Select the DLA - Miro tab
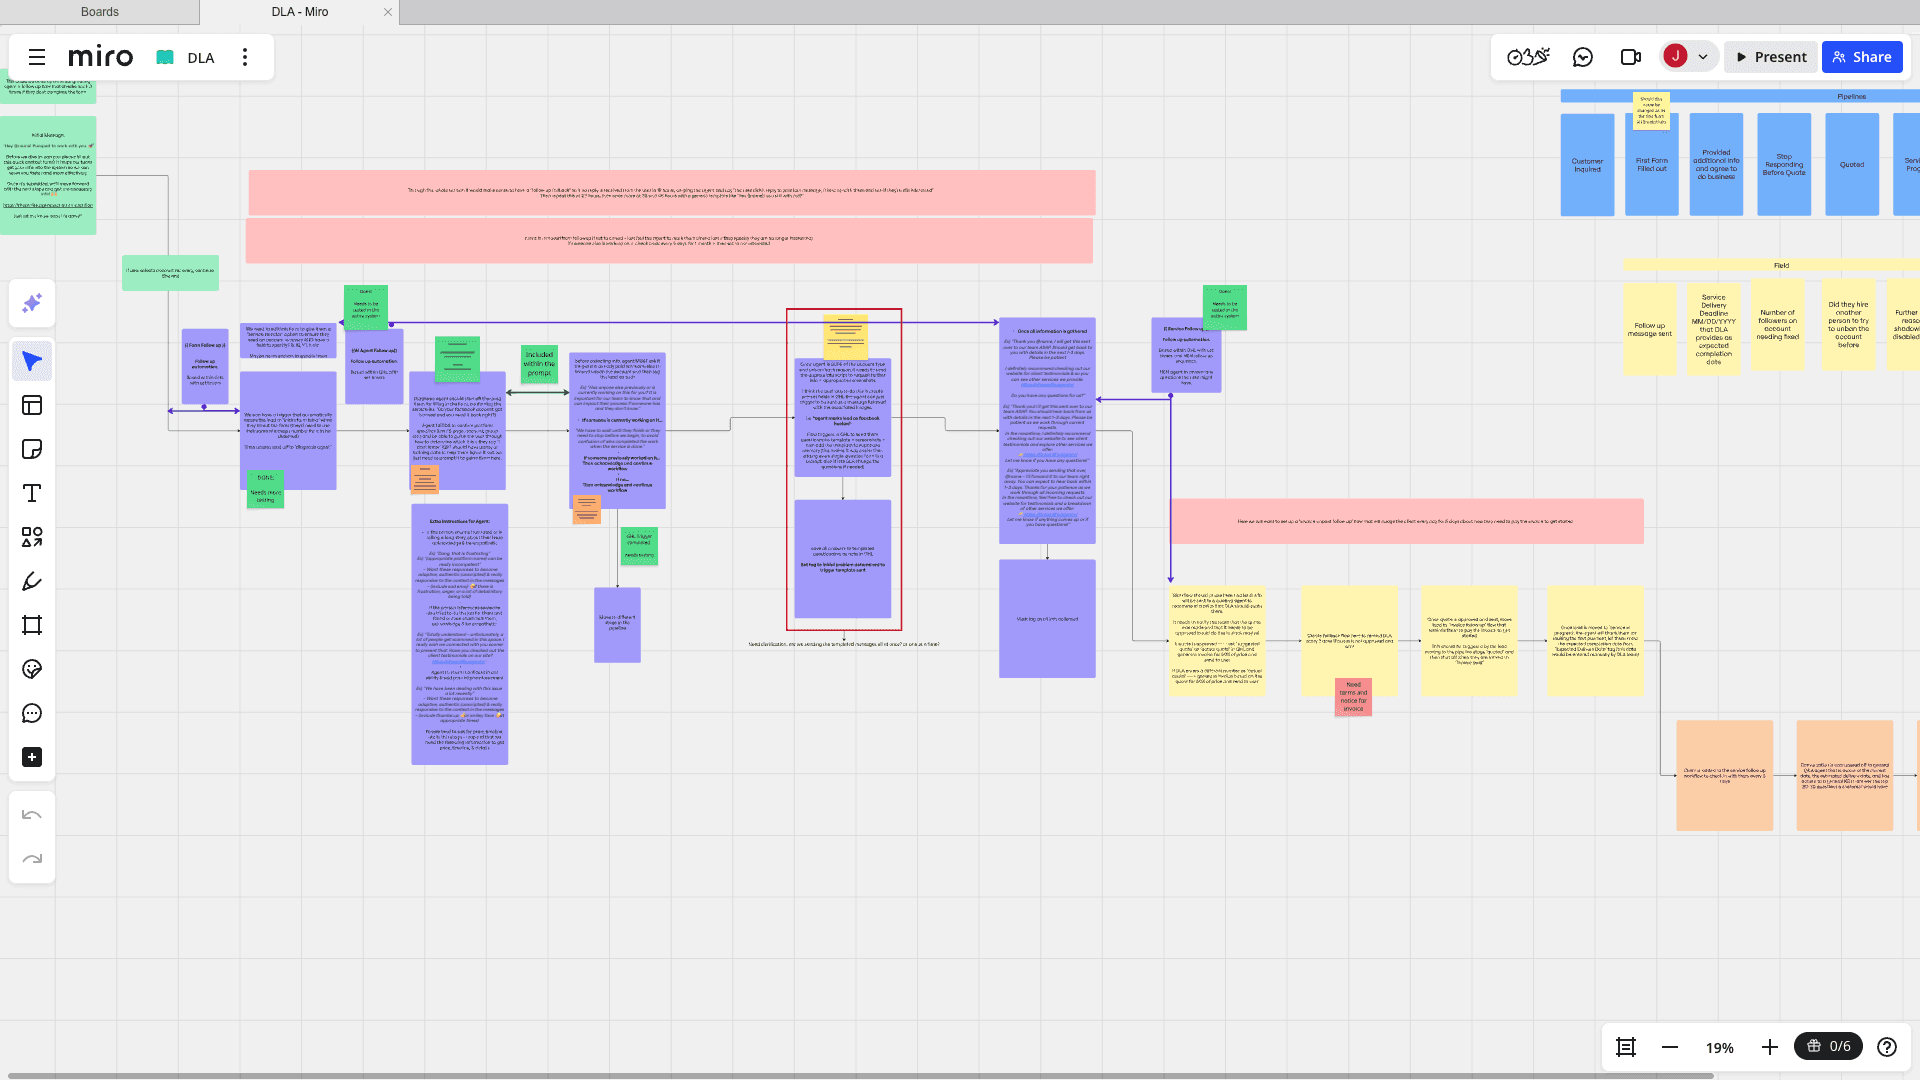 coord(300,12)
